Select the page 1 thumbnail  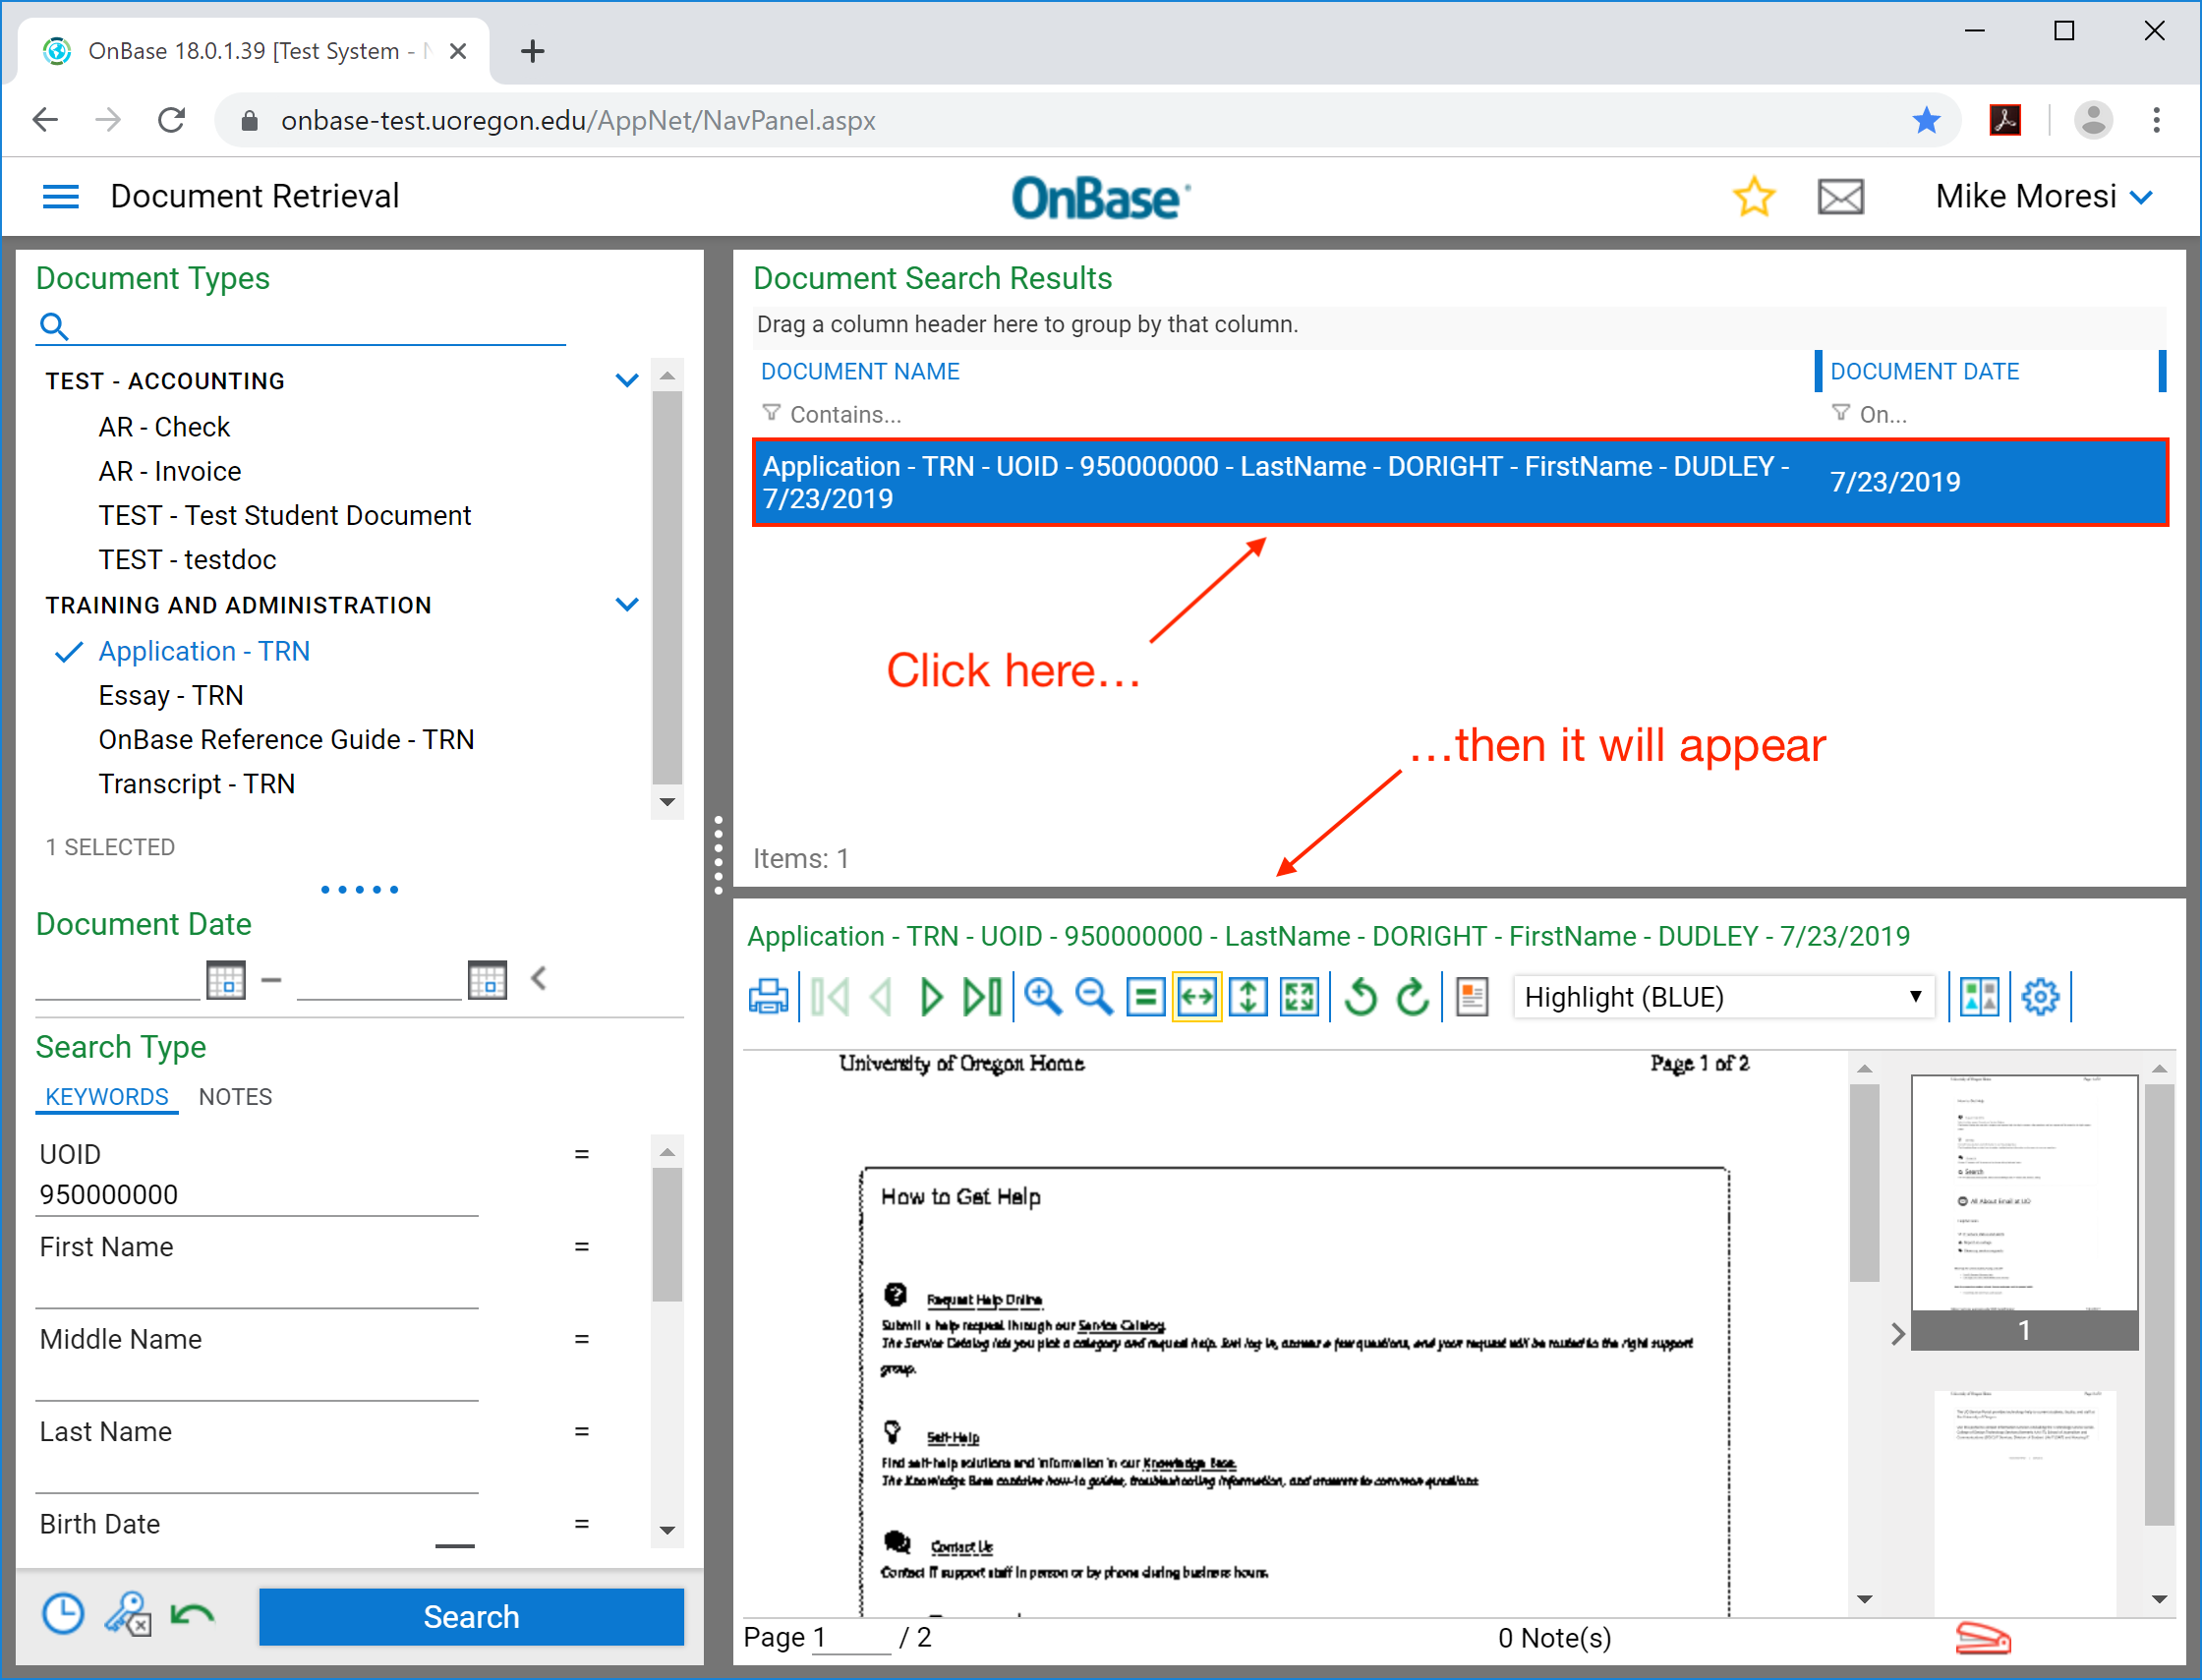click(x=2024, y=1212)
